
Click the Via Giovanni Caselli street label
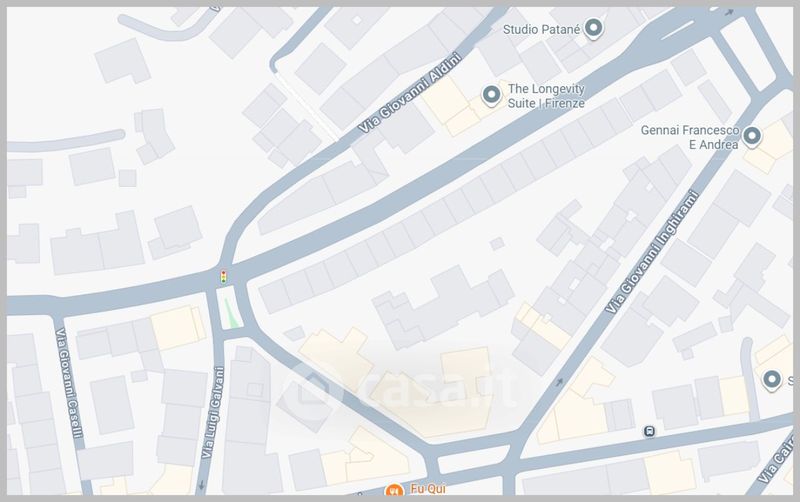coord(69,383)
